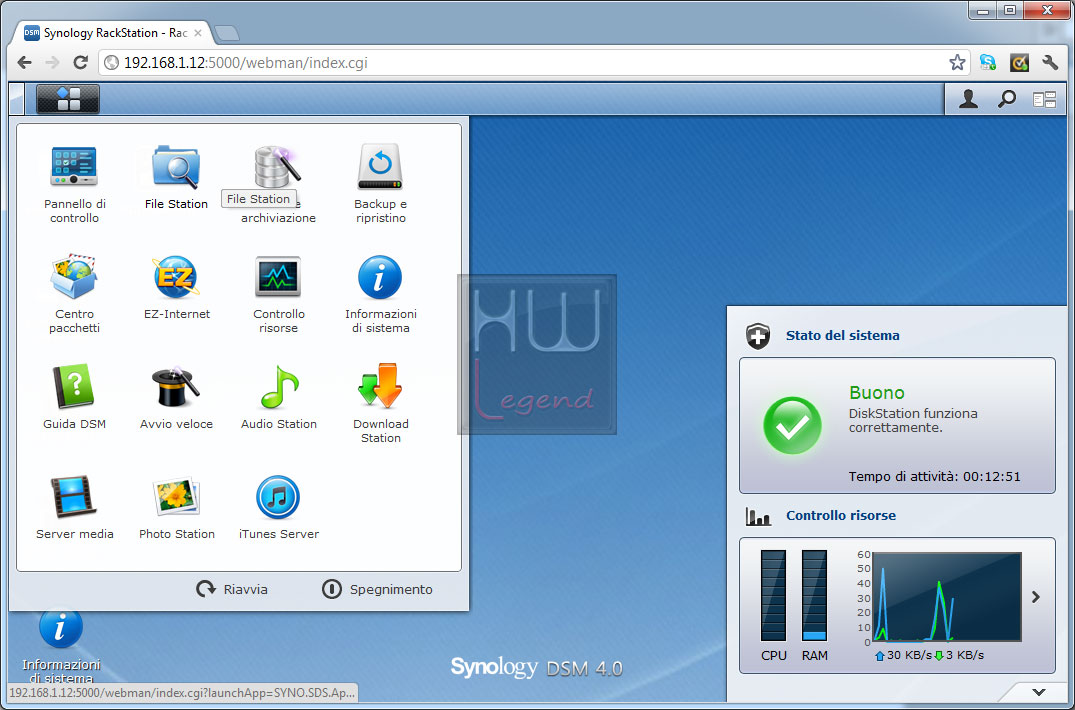
Task: Open Backup e ripristino
Action: click(380, 182)
